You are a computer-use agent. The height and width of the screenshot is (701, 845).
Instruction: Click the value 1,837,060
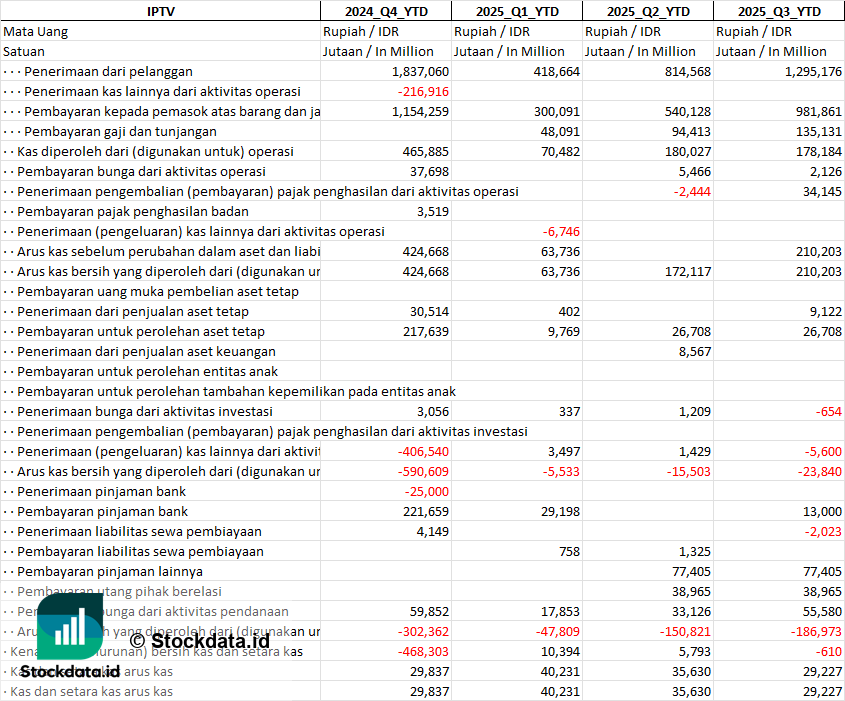pos(420,72)
